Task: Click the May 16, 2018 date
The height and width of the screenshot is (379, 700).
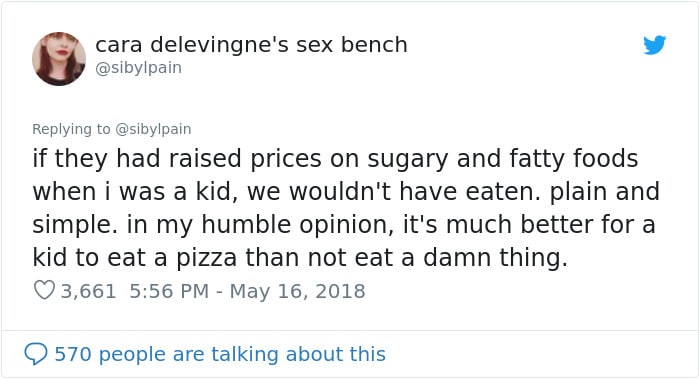Action: (297, 291)
